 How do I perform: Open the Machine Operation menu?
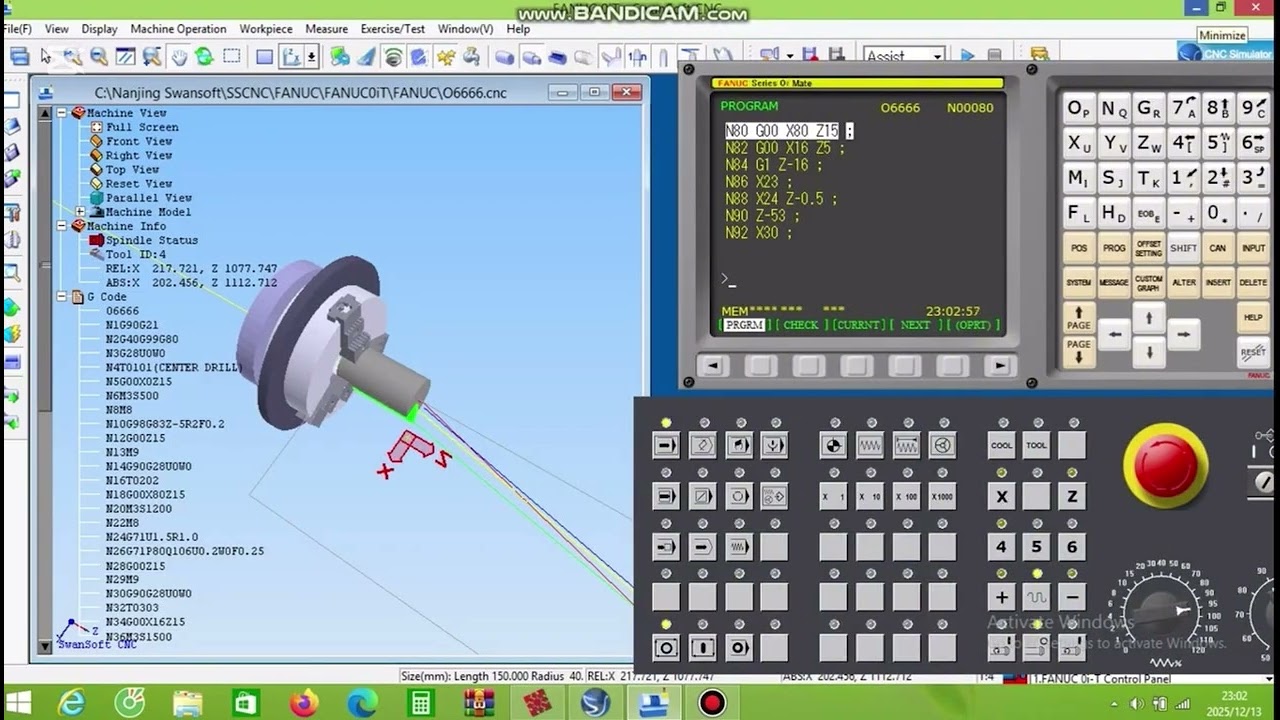tap(178, 29)
